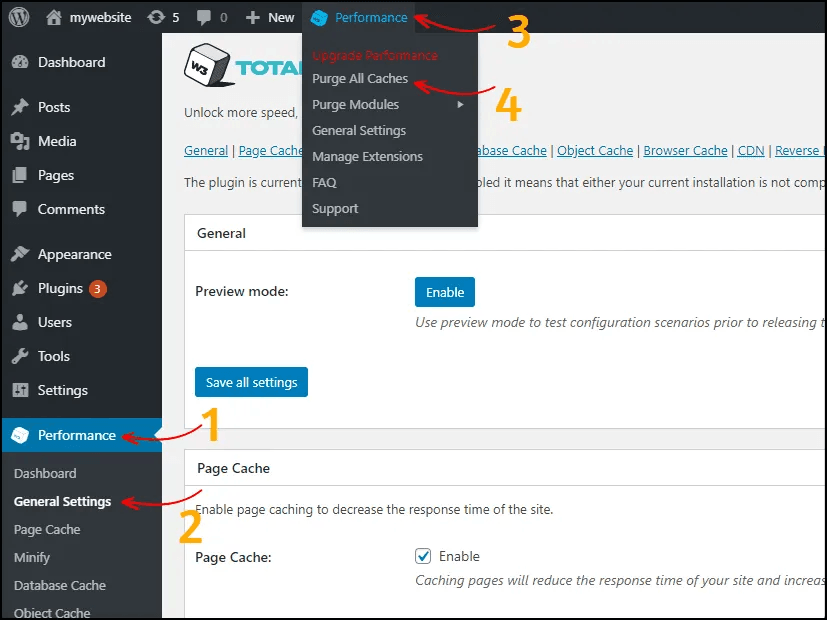Click the Plugins update badge showing 3
827x620 pixels.
tap(98, 289)
